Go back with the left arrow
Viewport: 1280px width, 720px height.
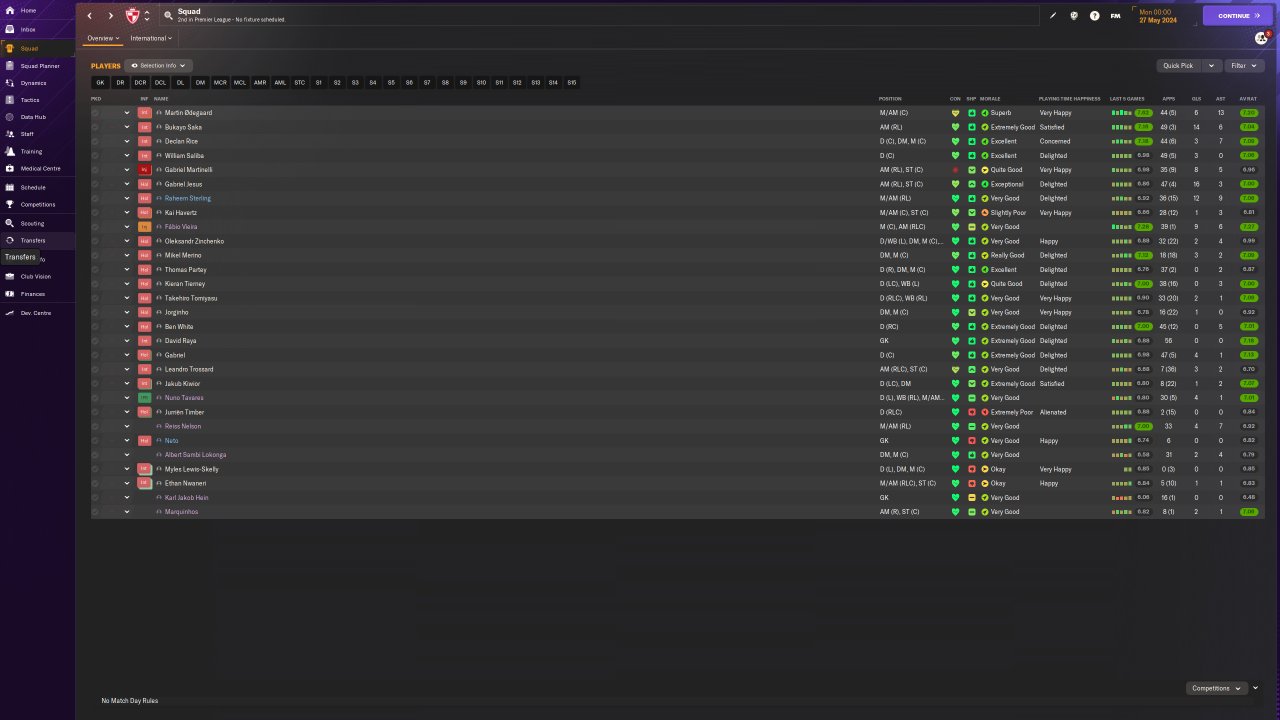[89, 16]
